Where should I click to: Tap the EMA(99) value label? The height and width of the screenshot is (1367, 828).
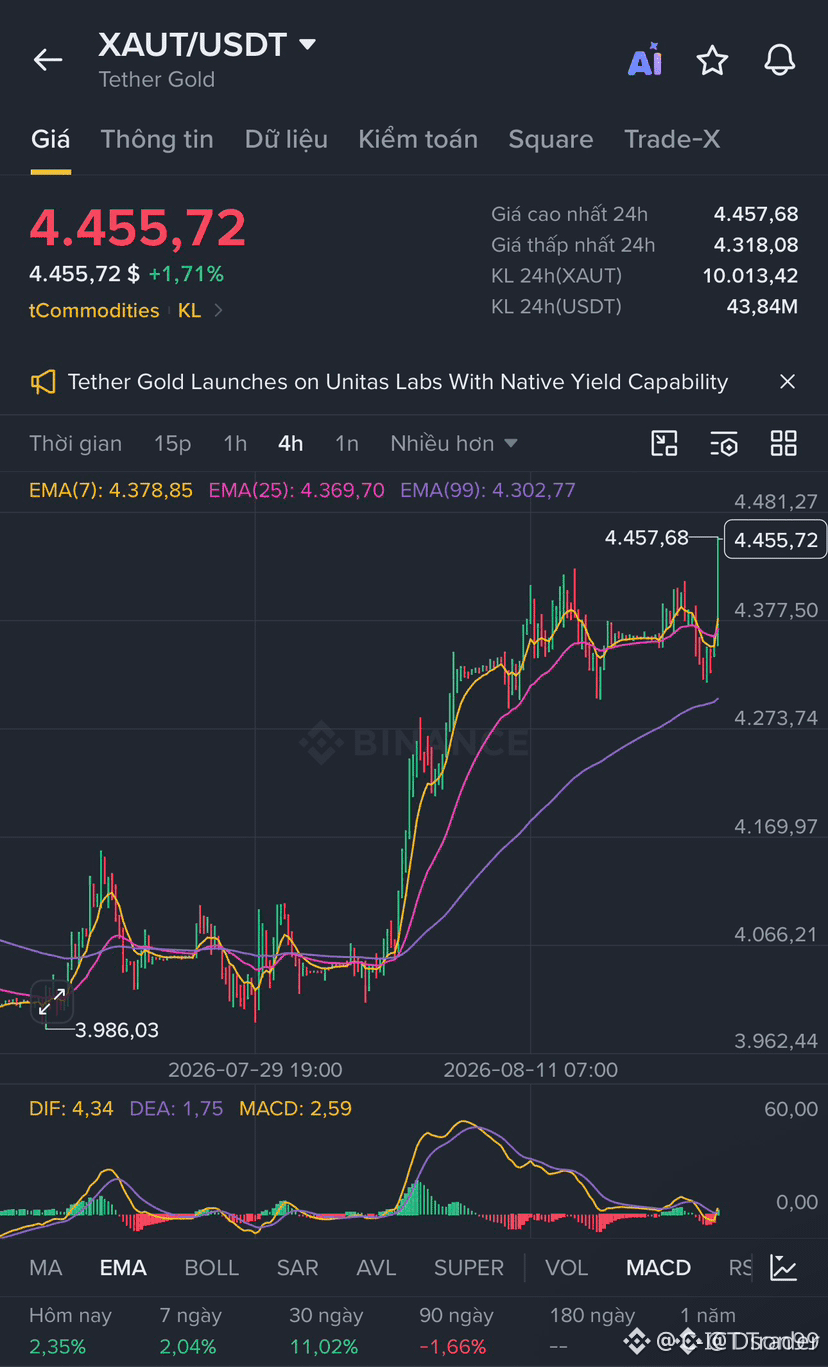[x=488, y=490]
